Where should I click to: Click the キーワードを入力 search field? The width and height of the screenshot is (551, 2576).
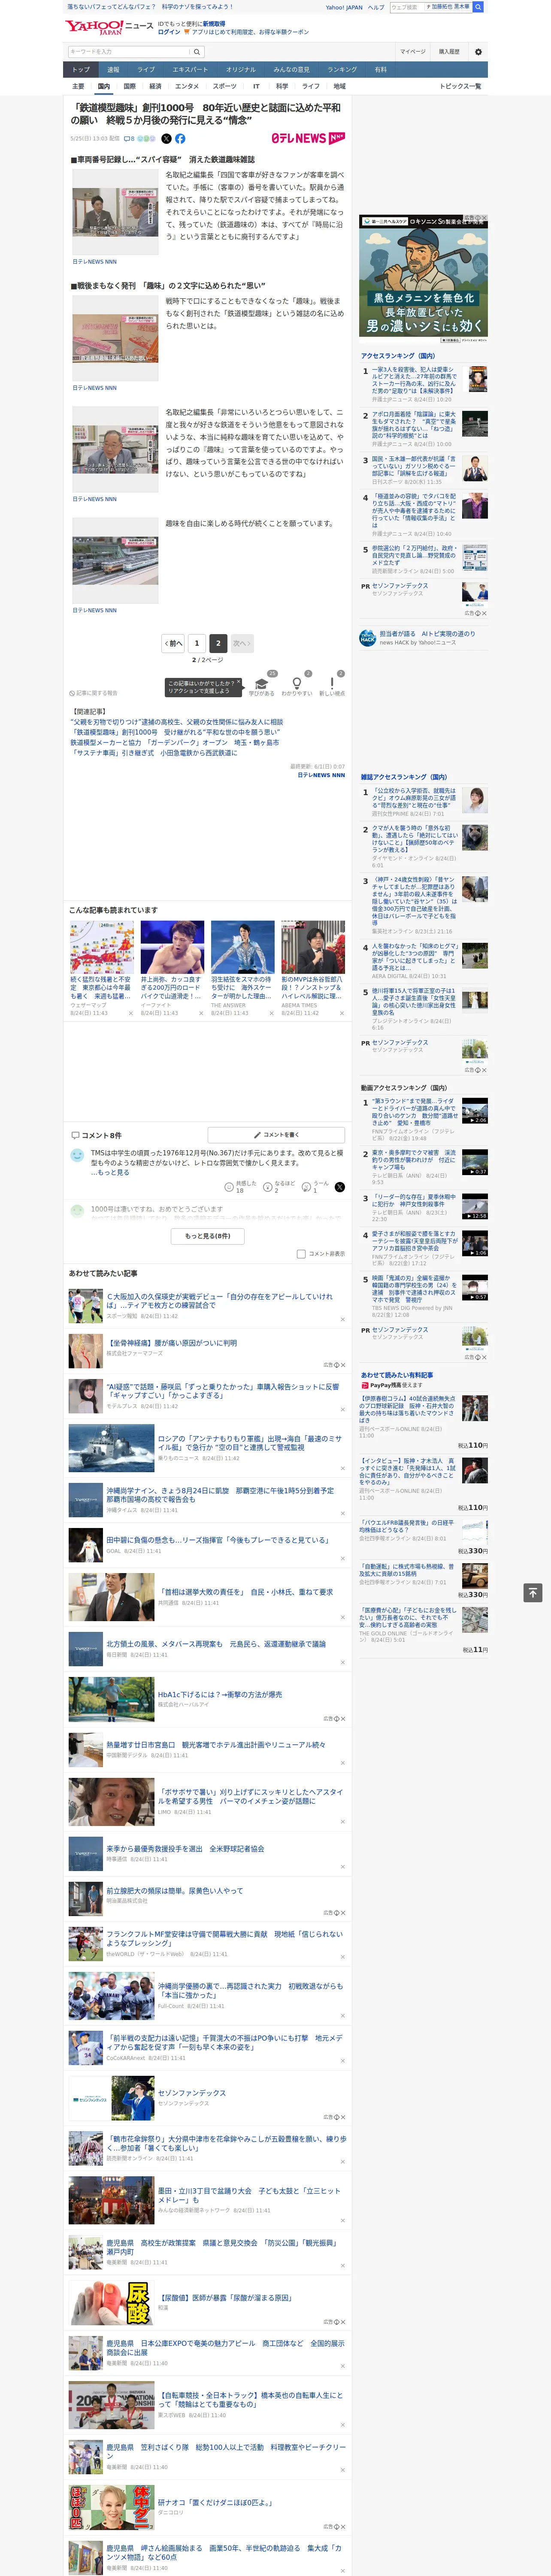point(129,52)
